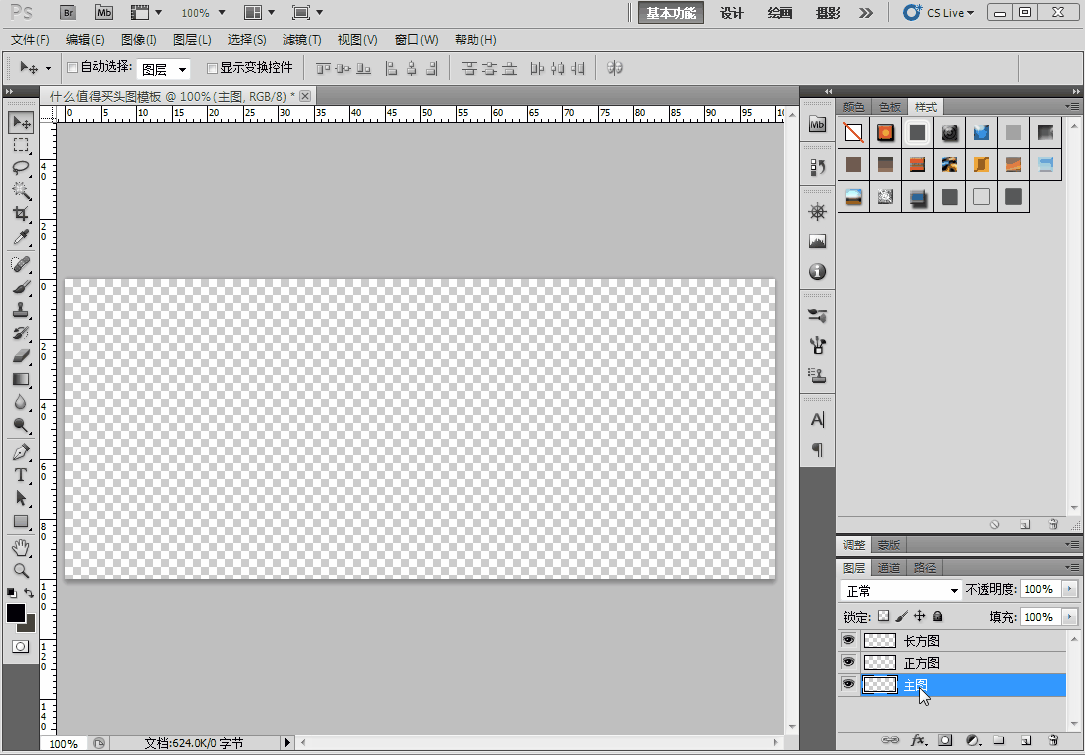Switch to the 绘画 workspace

[x=780, y=13]
